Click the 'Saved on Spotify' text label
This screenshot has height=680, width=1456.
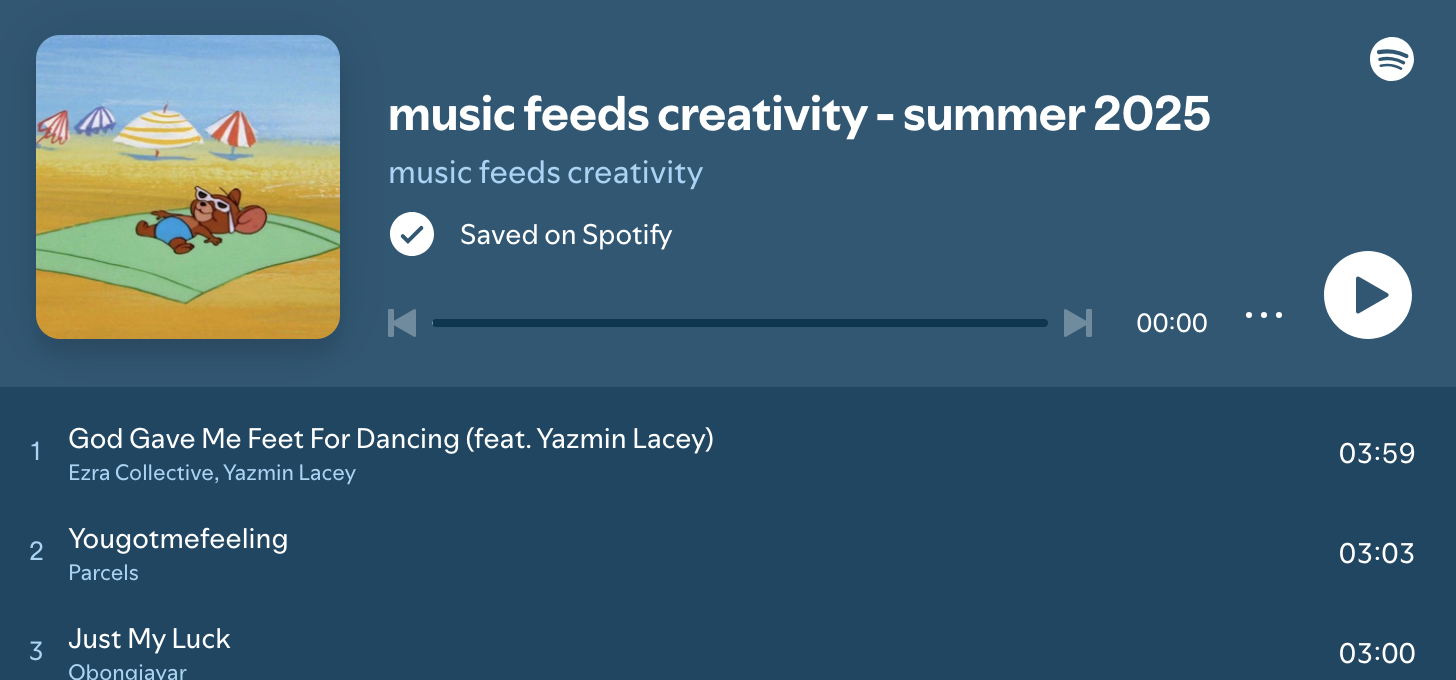coord(565,235)
